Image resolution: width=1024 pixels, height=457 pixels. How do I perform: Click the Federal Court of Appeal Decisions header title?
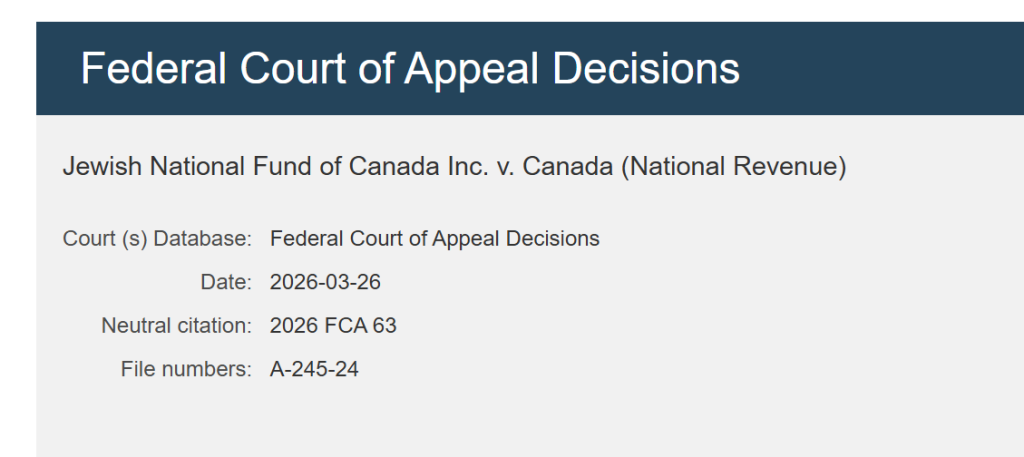pyautogui.click(x=410, y=68)
